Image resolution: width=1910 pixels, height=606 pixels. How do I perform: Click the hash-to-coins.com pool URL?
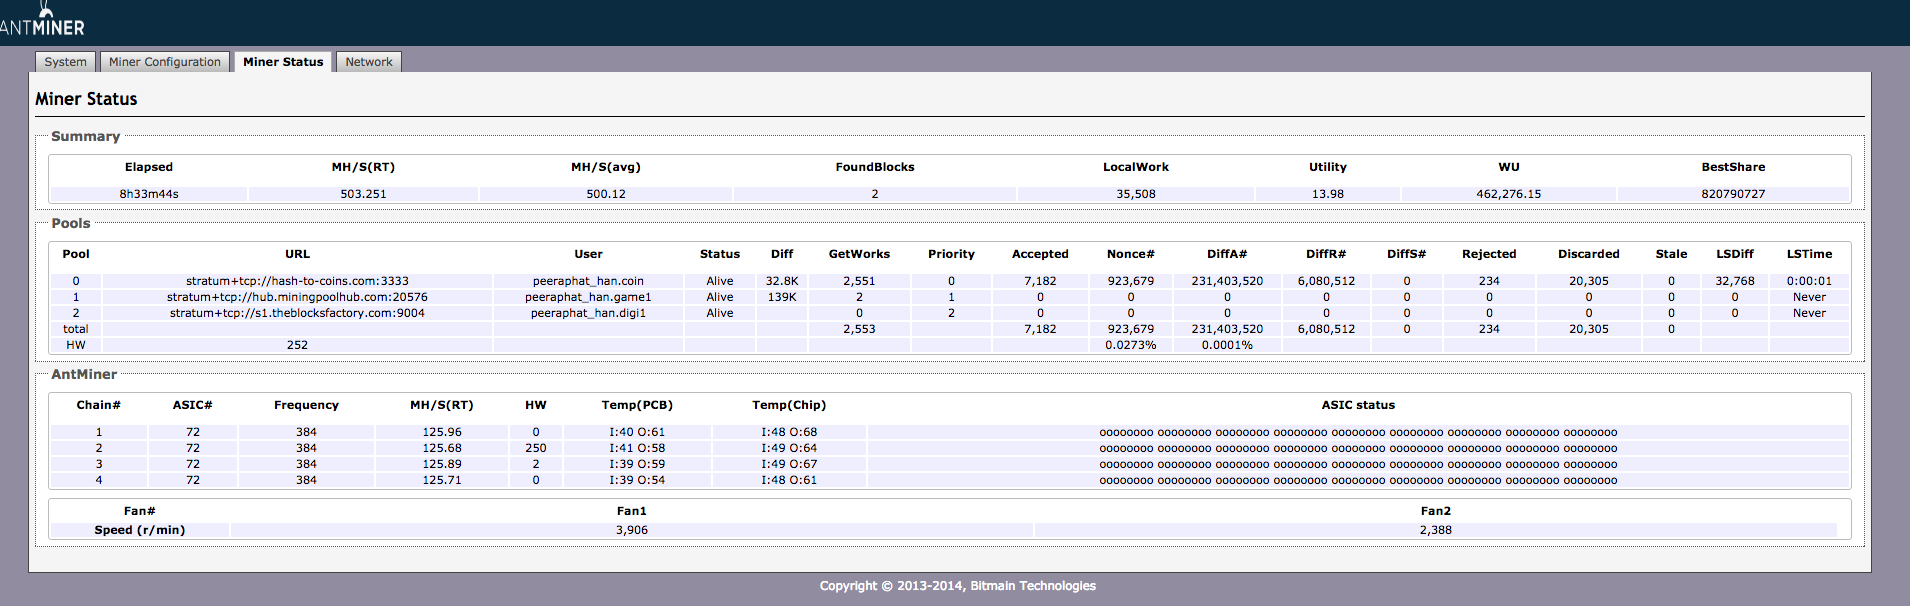pyautogui.click(x=297, y=281)
